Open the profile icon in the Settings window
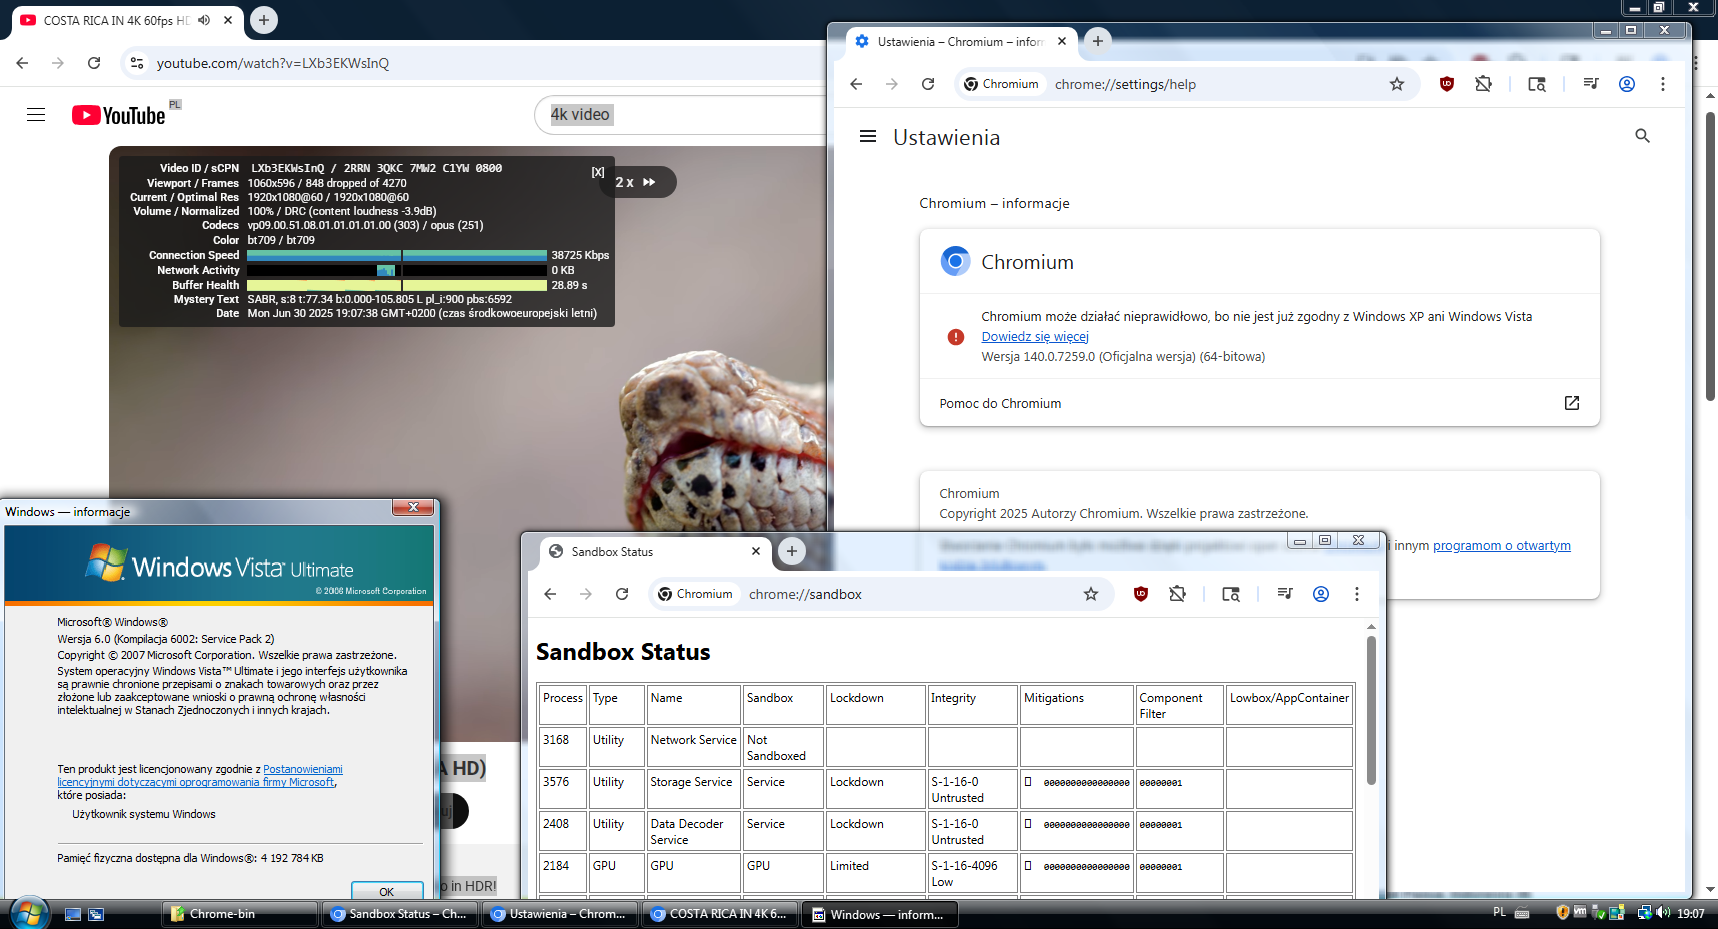This screenshot has width=1718, height=929. coord(1627,84)
